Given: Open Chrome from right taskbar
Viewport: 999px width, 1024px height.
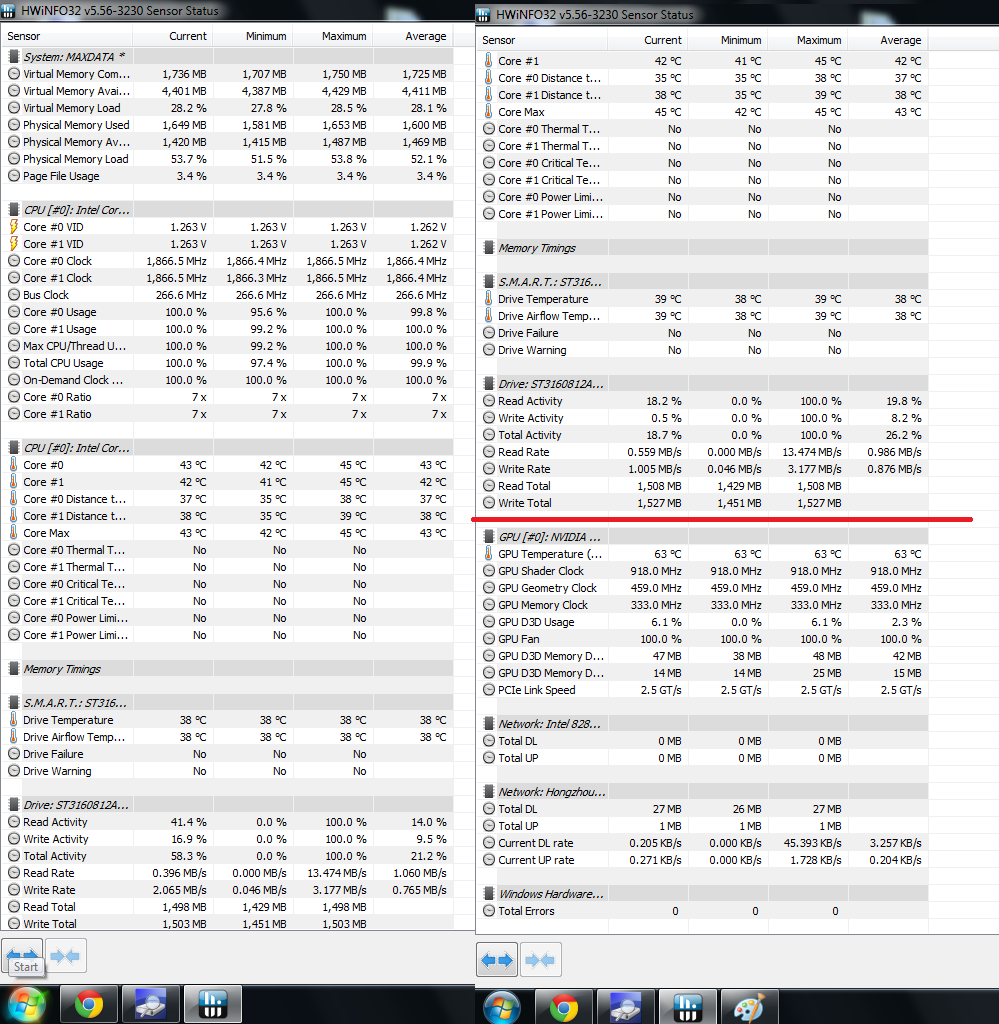Looking at the screenshot, I should (x=563, y=1006).
